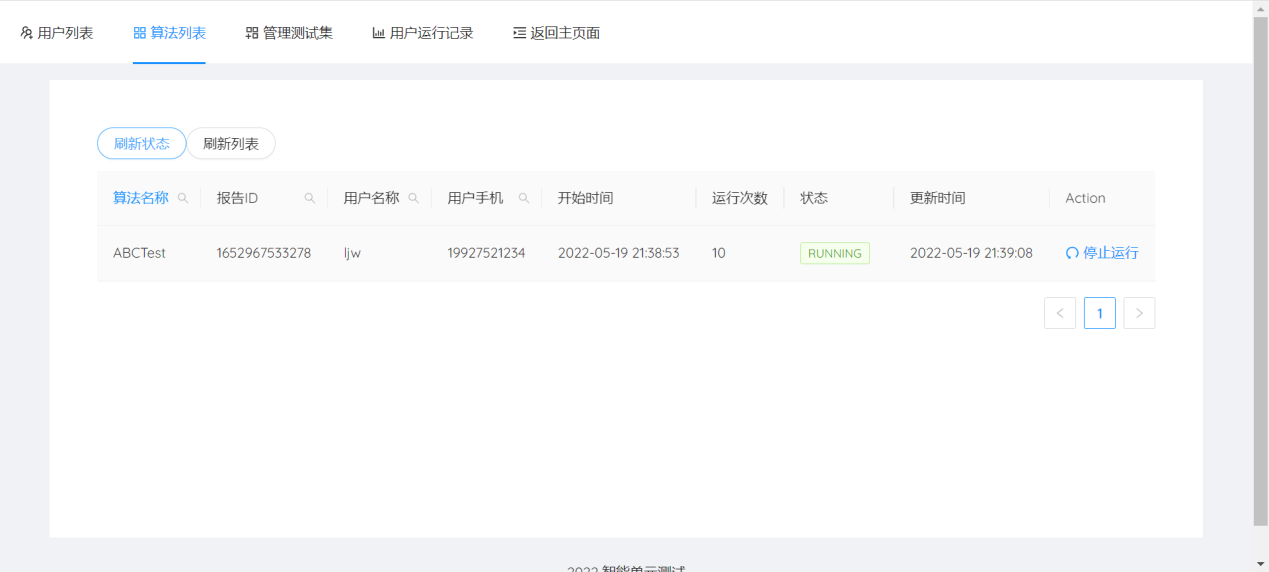The image size is (1269, 572).
Task: Click the vertical scrollbar on the right
Action: tap(1260, 270)
